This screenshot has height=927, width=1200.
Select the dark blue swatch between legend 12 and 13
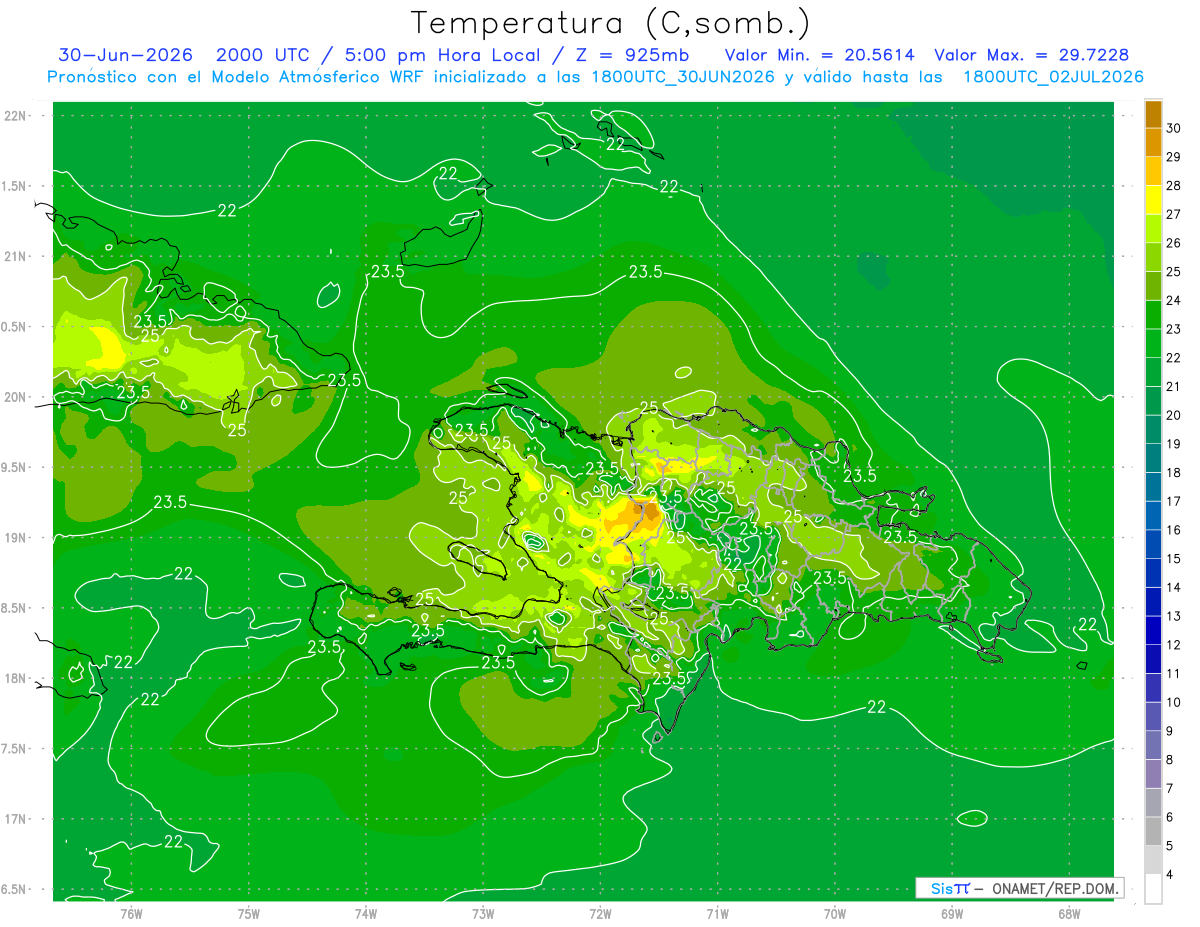click(x=1153, y=630)
